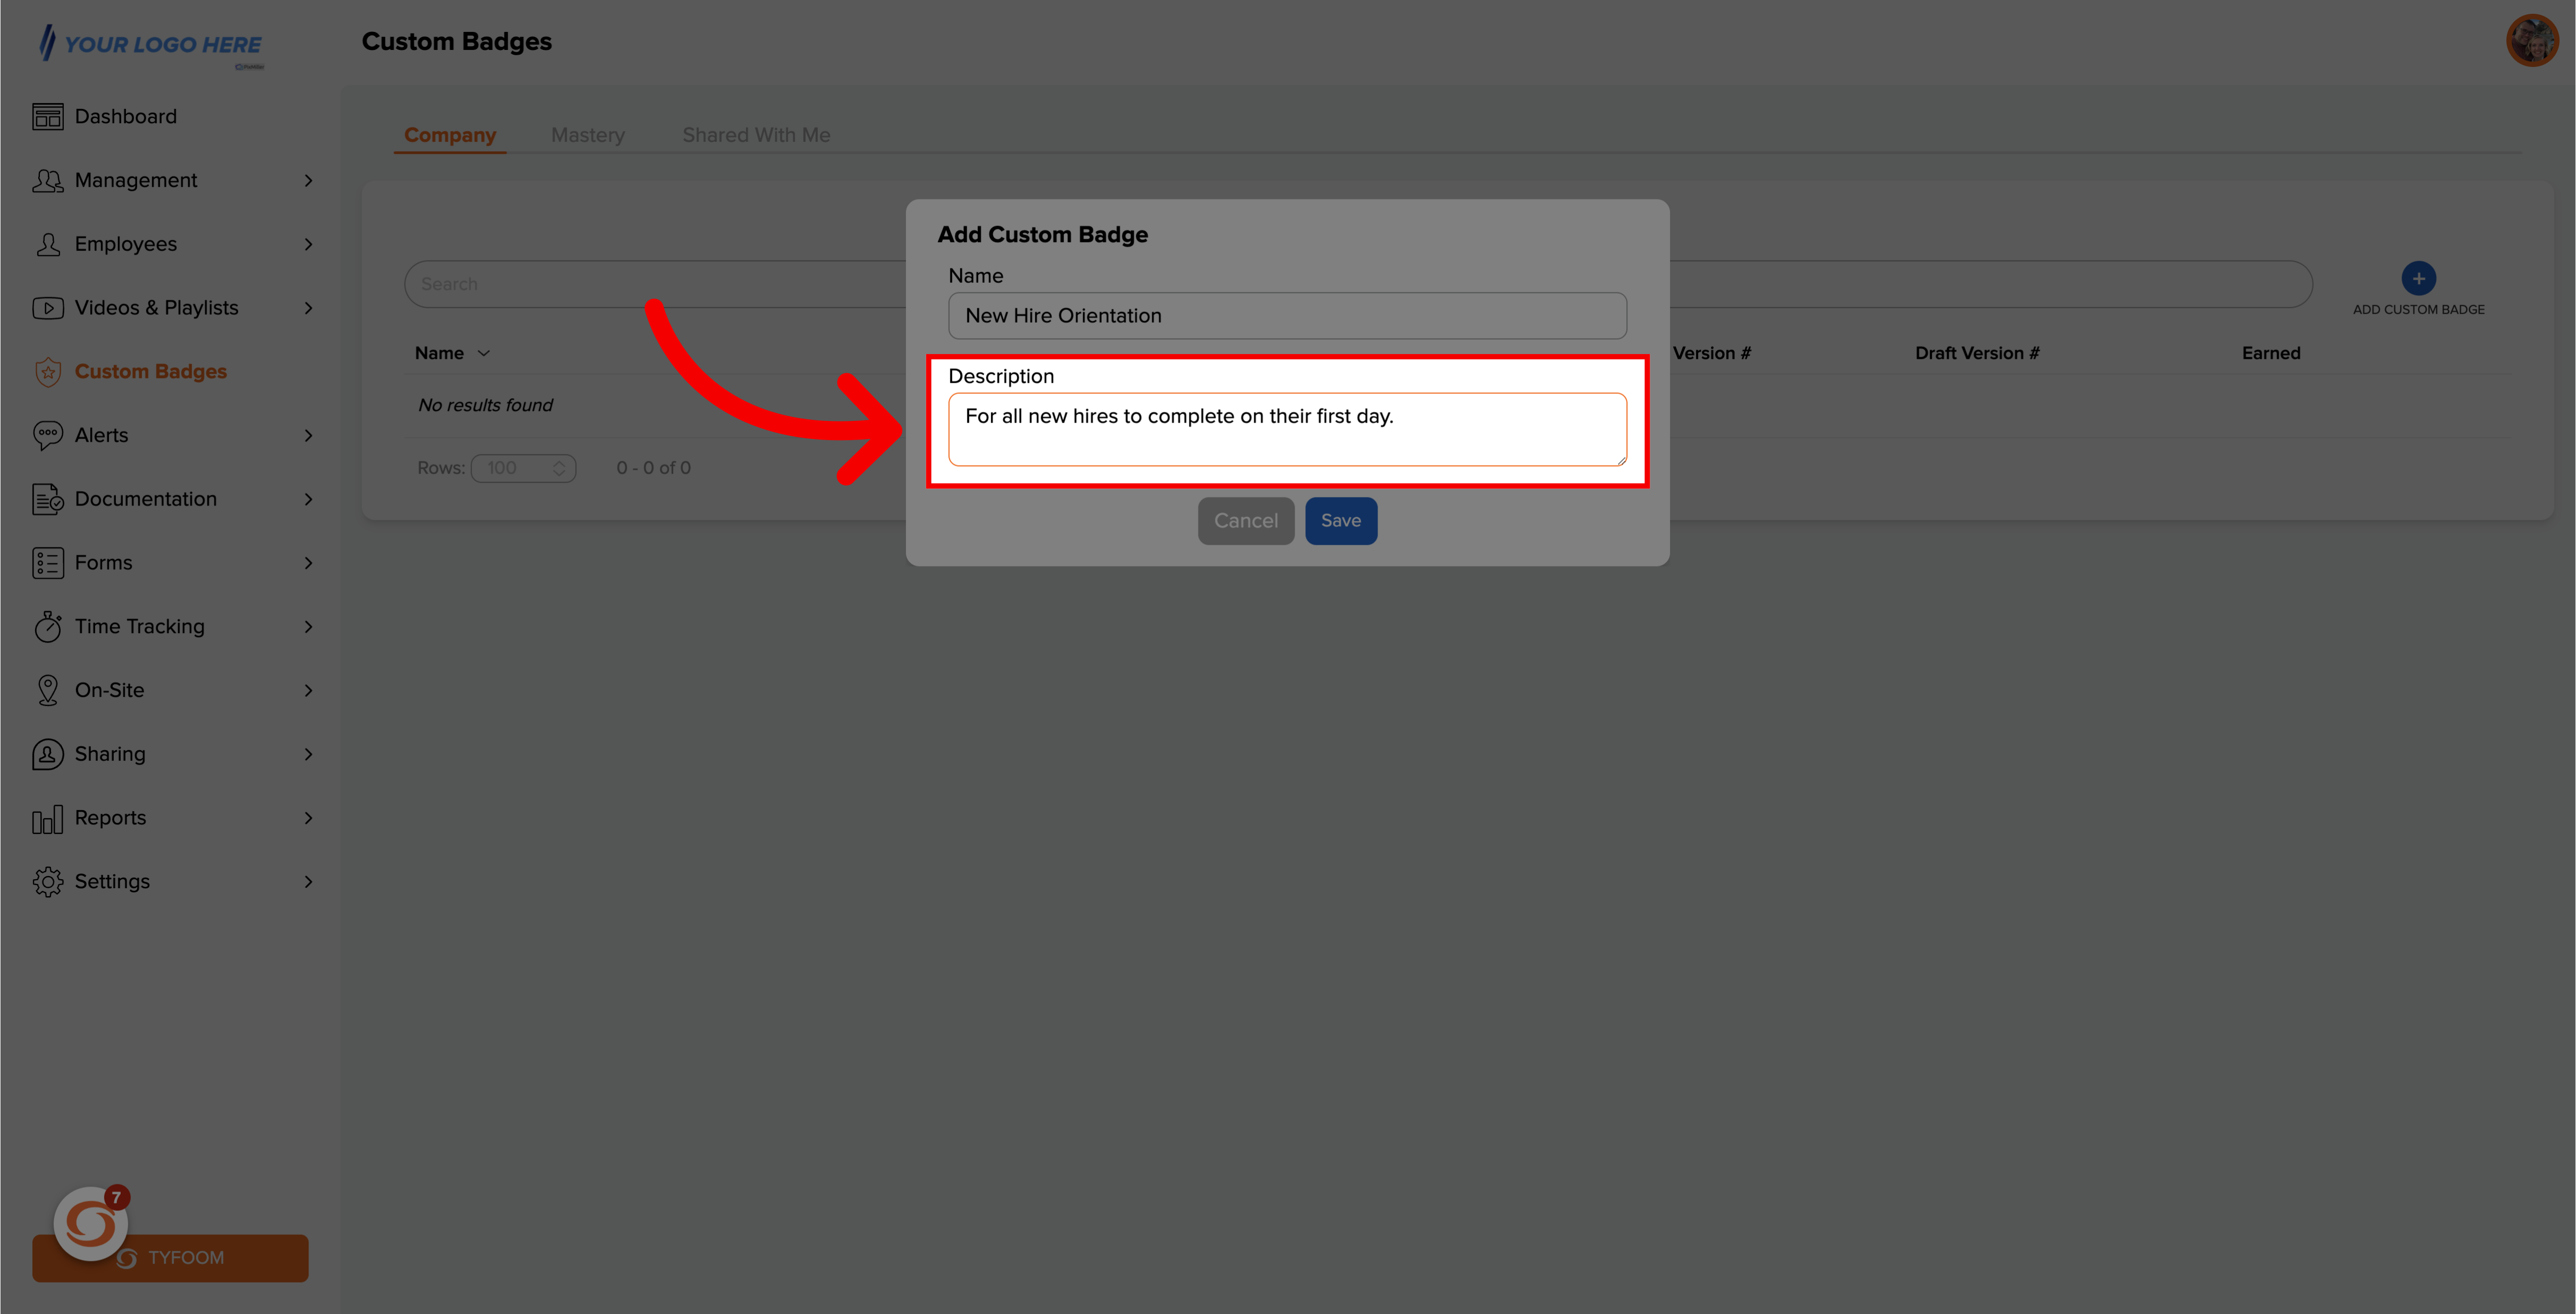Expand the Alerts menu chevron
The width and height of the screenshot is (2576, 1314).
(308, 435)
